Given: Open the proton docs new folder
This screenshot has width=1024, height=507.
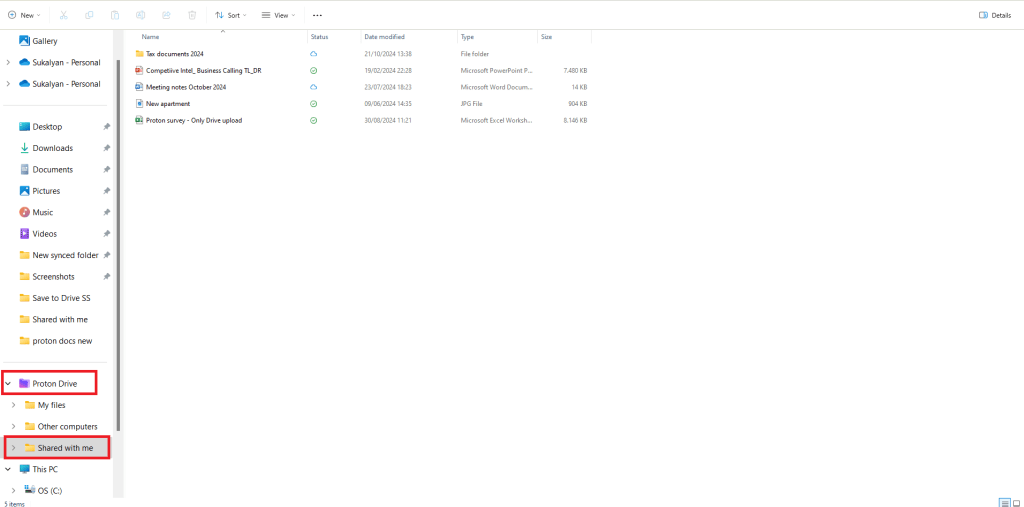Looking at the screenshot, I should click(62, 341).
